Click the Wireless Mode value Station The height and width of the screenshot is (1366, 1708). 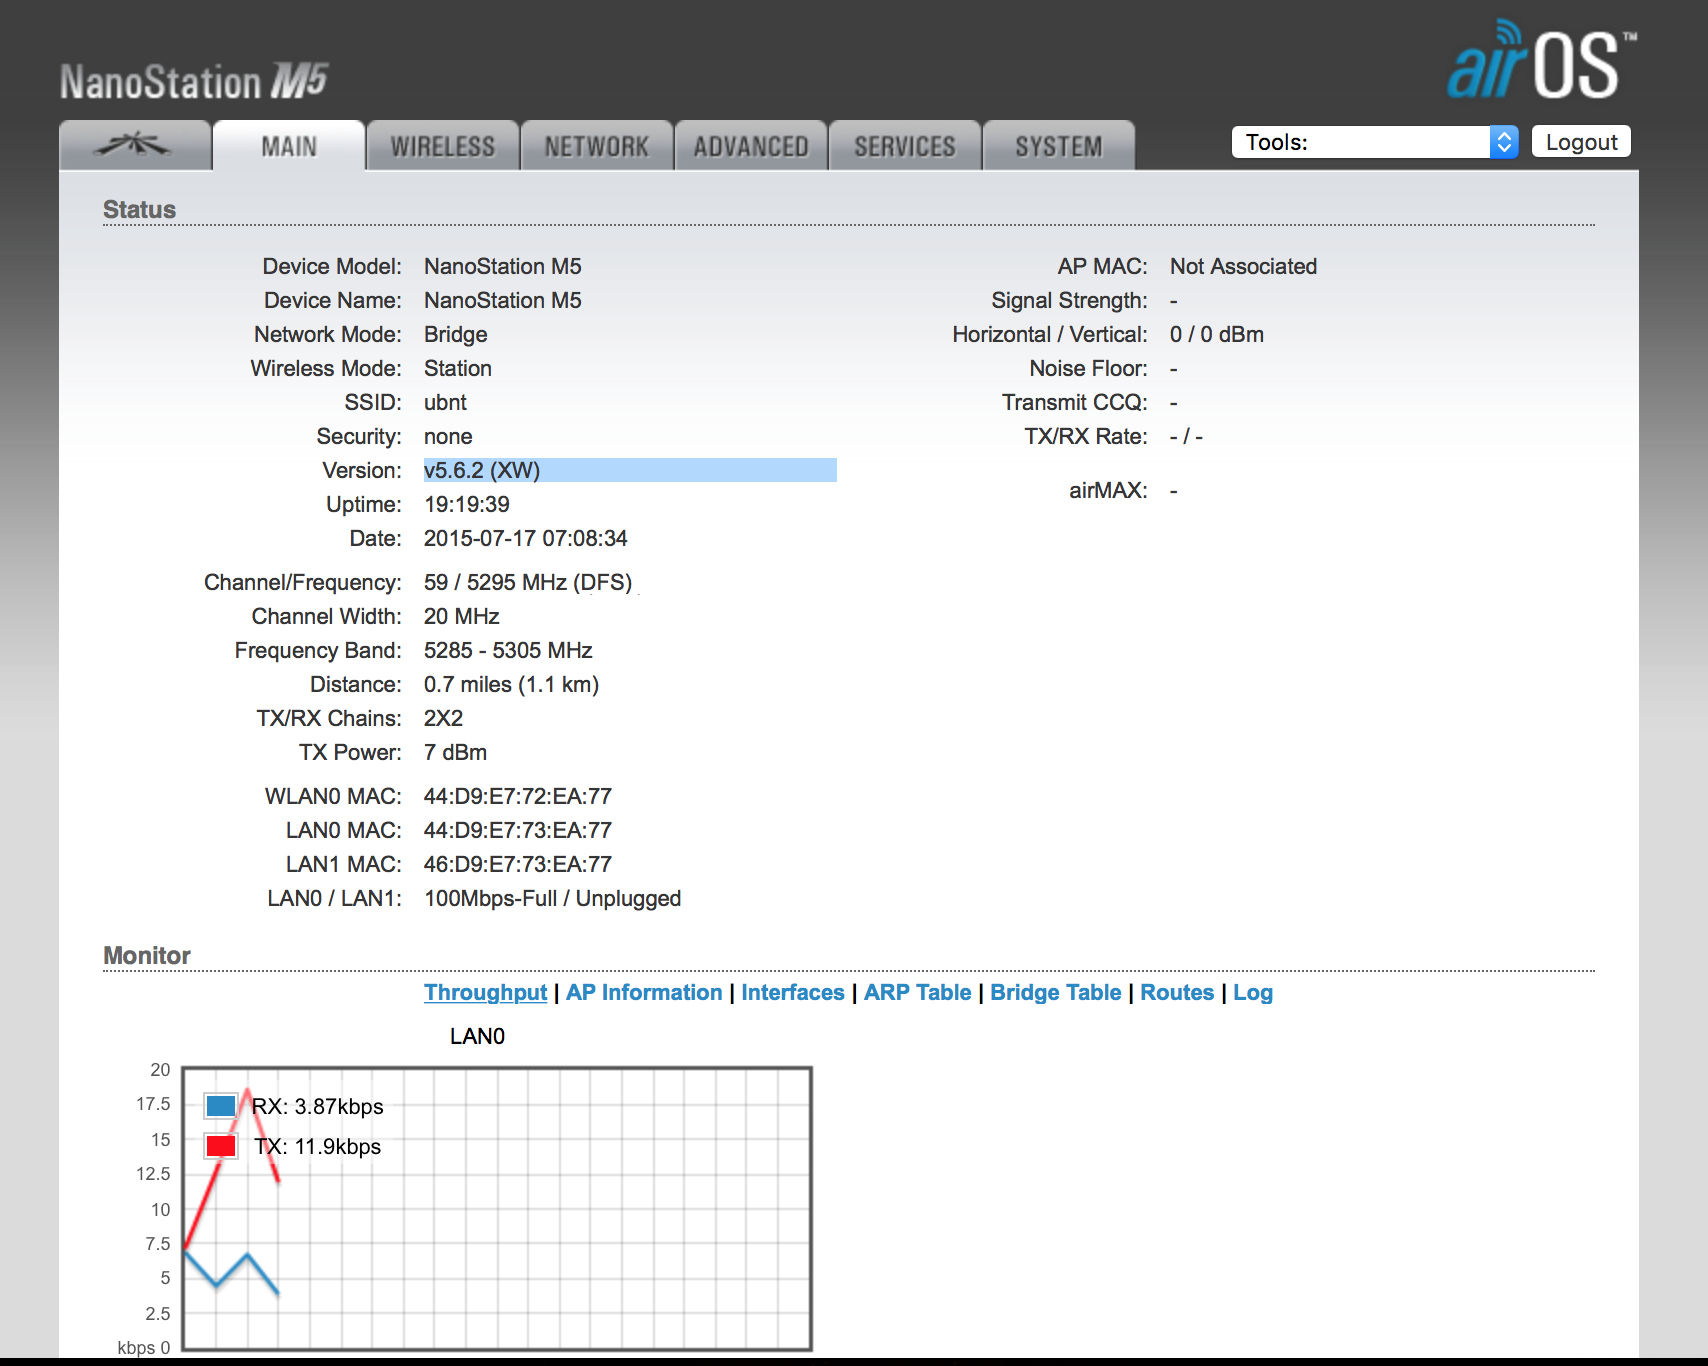coord(458,368)
